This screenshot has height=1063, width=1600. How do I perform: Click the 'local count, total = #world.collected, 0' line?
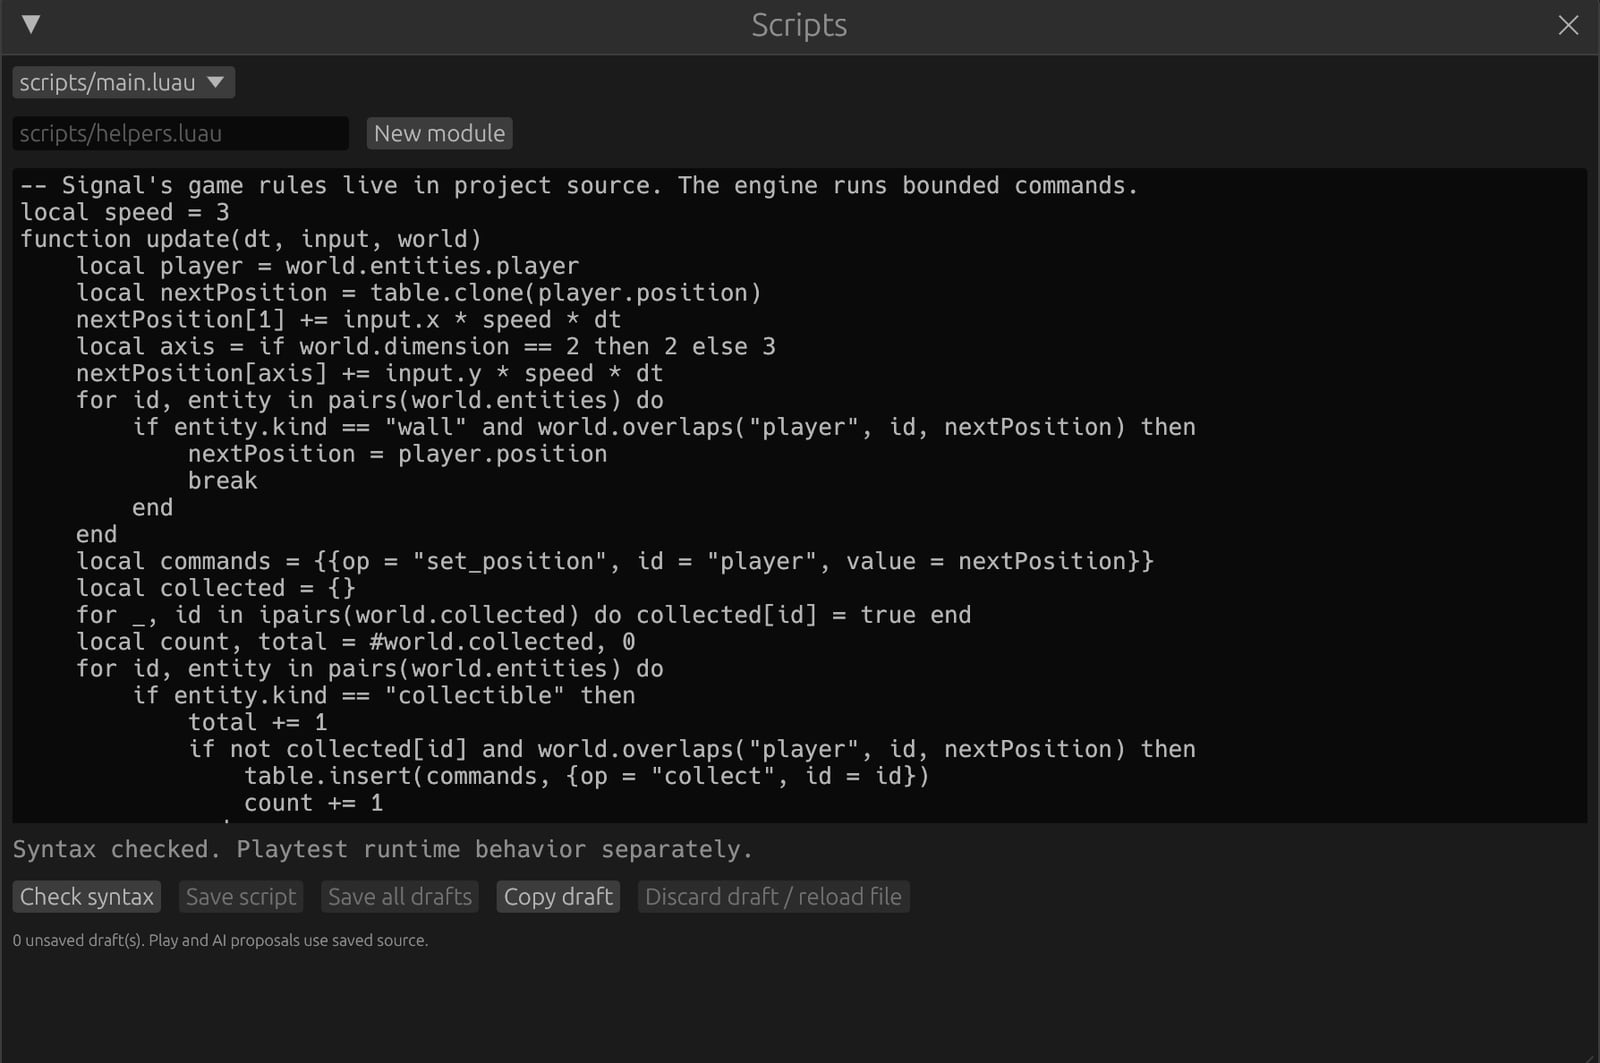click(x=355, y=642)
